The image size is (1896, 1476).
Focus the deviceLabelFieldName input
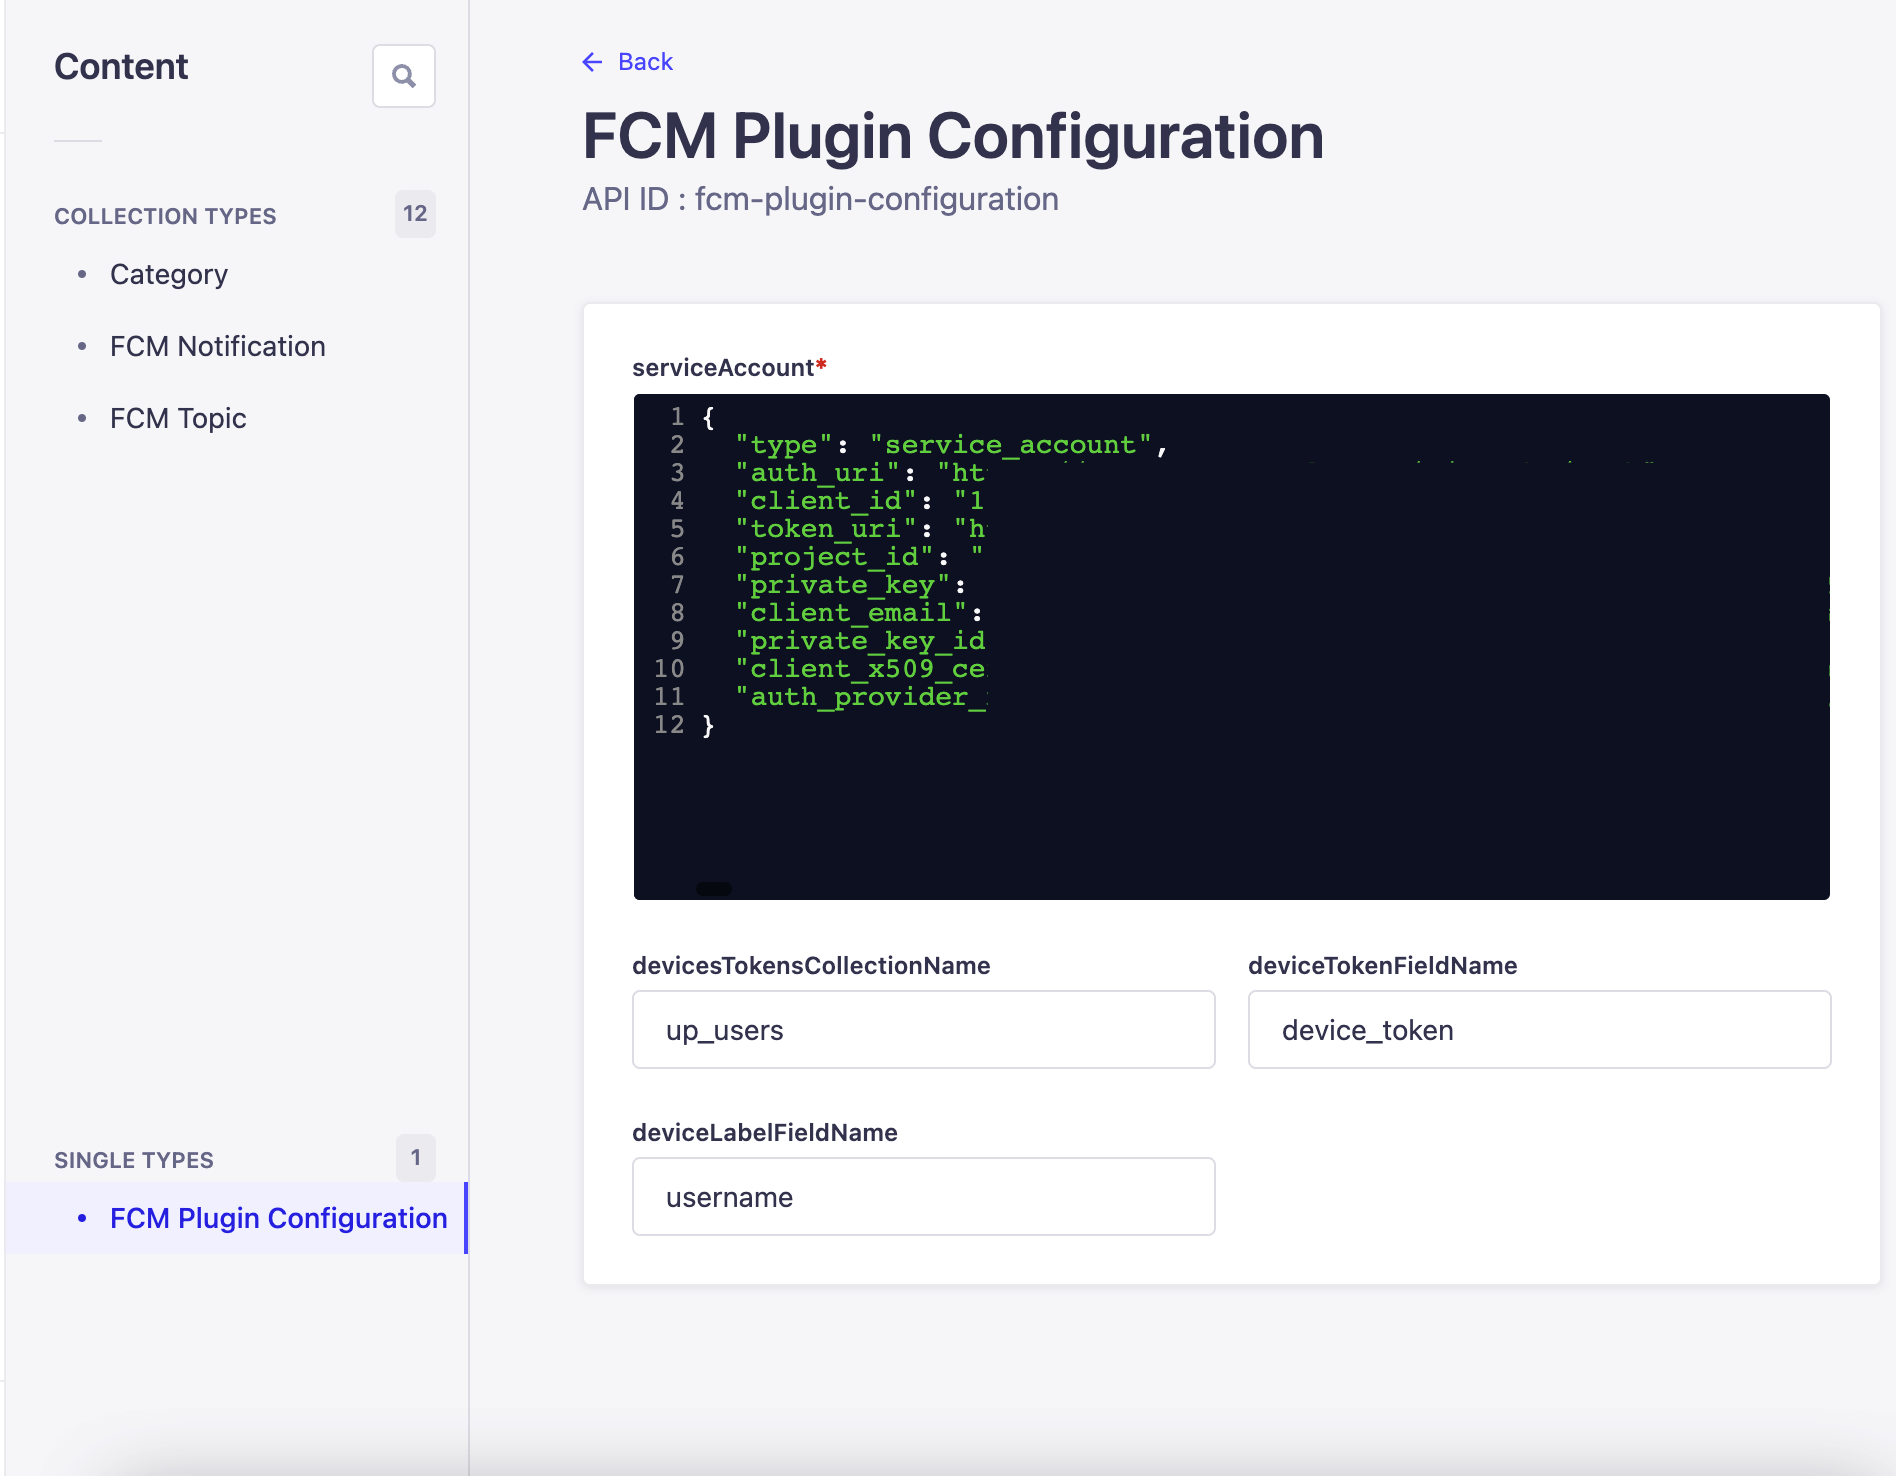[x=924, y=1197]
